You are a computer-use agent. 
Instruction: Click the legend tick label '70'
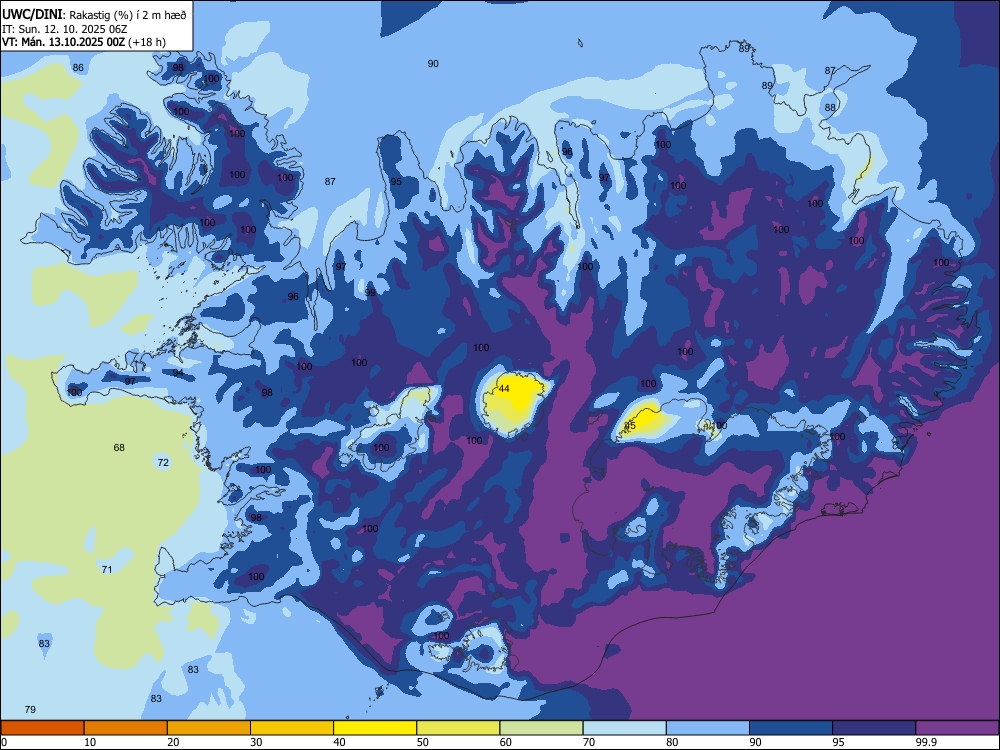coord(589,742)
